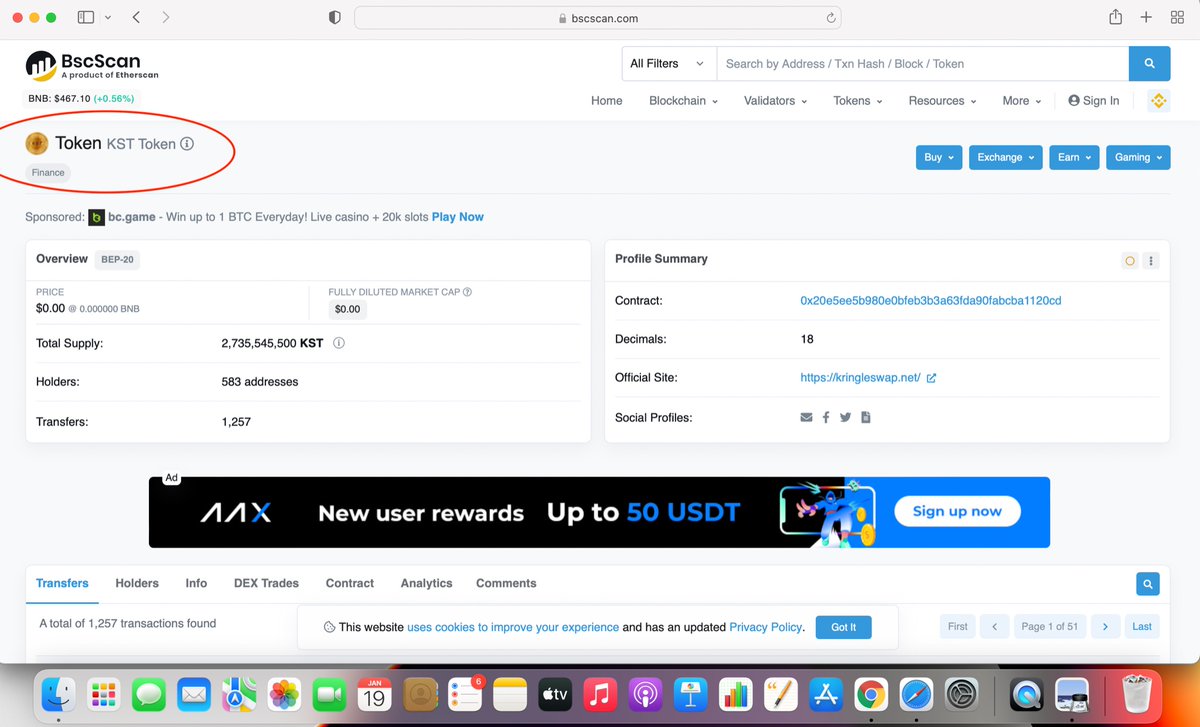Click Got It on cookie notice

pos(843,627)
